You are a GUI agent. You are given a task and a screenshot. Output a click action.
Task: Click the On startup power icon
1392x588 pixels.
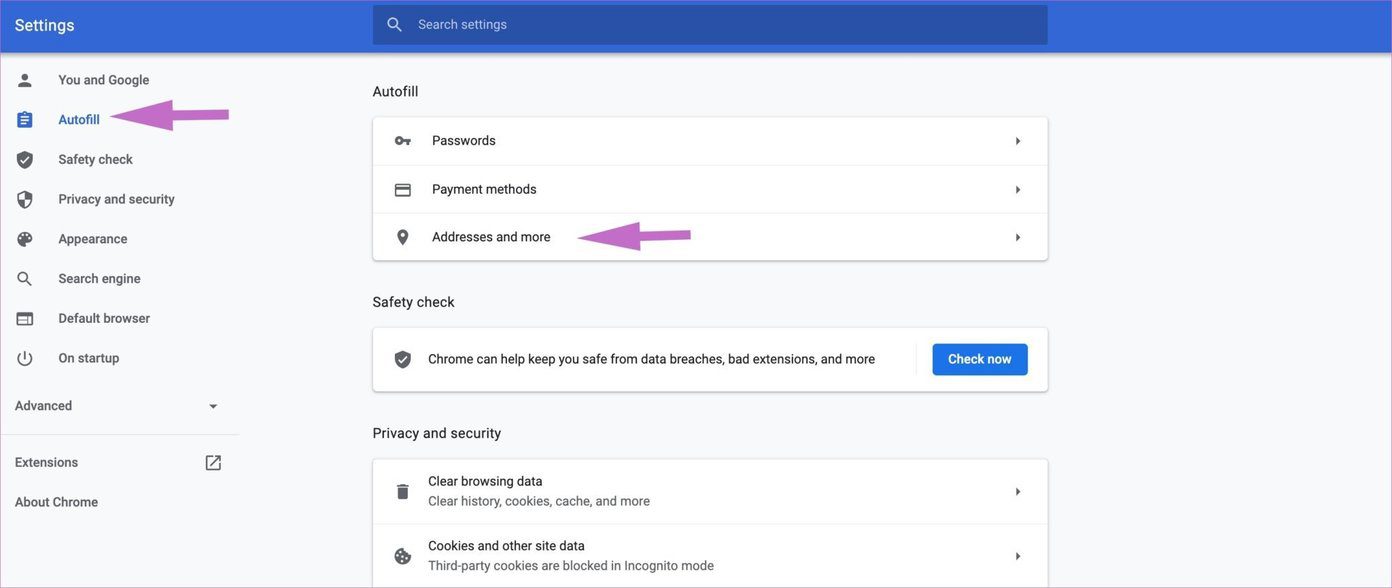25,358
